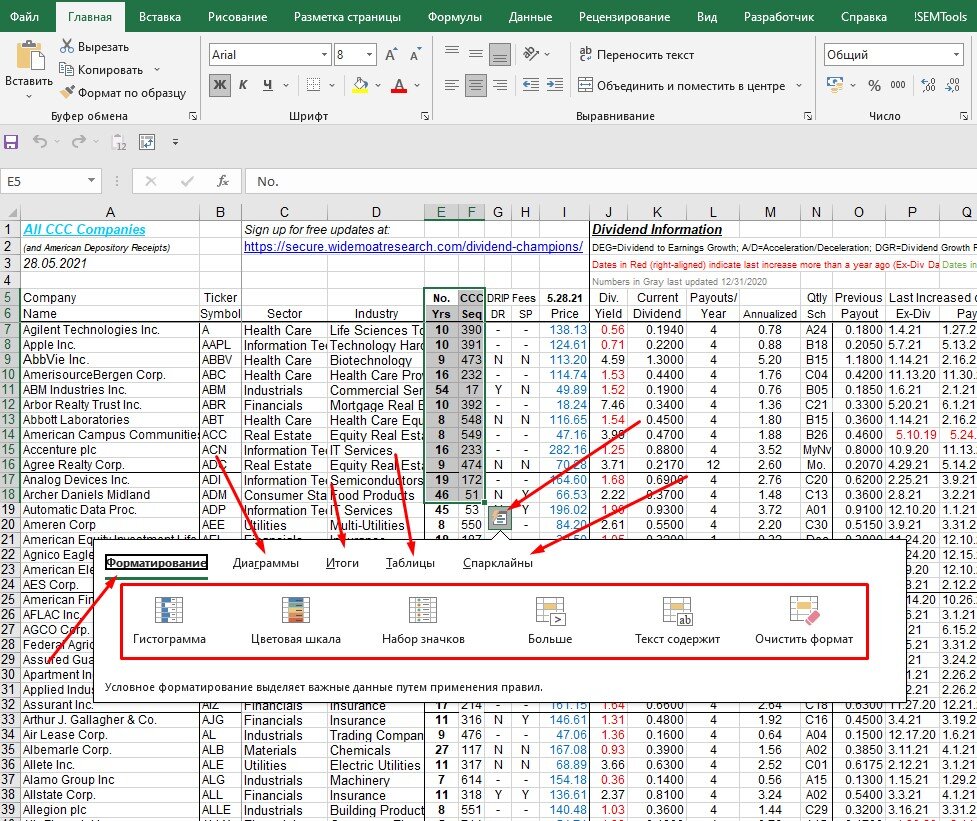Click the Paste (Вставить) clipboard icon
The width and height of the screenshot is (977, 821).
[29, 56]
